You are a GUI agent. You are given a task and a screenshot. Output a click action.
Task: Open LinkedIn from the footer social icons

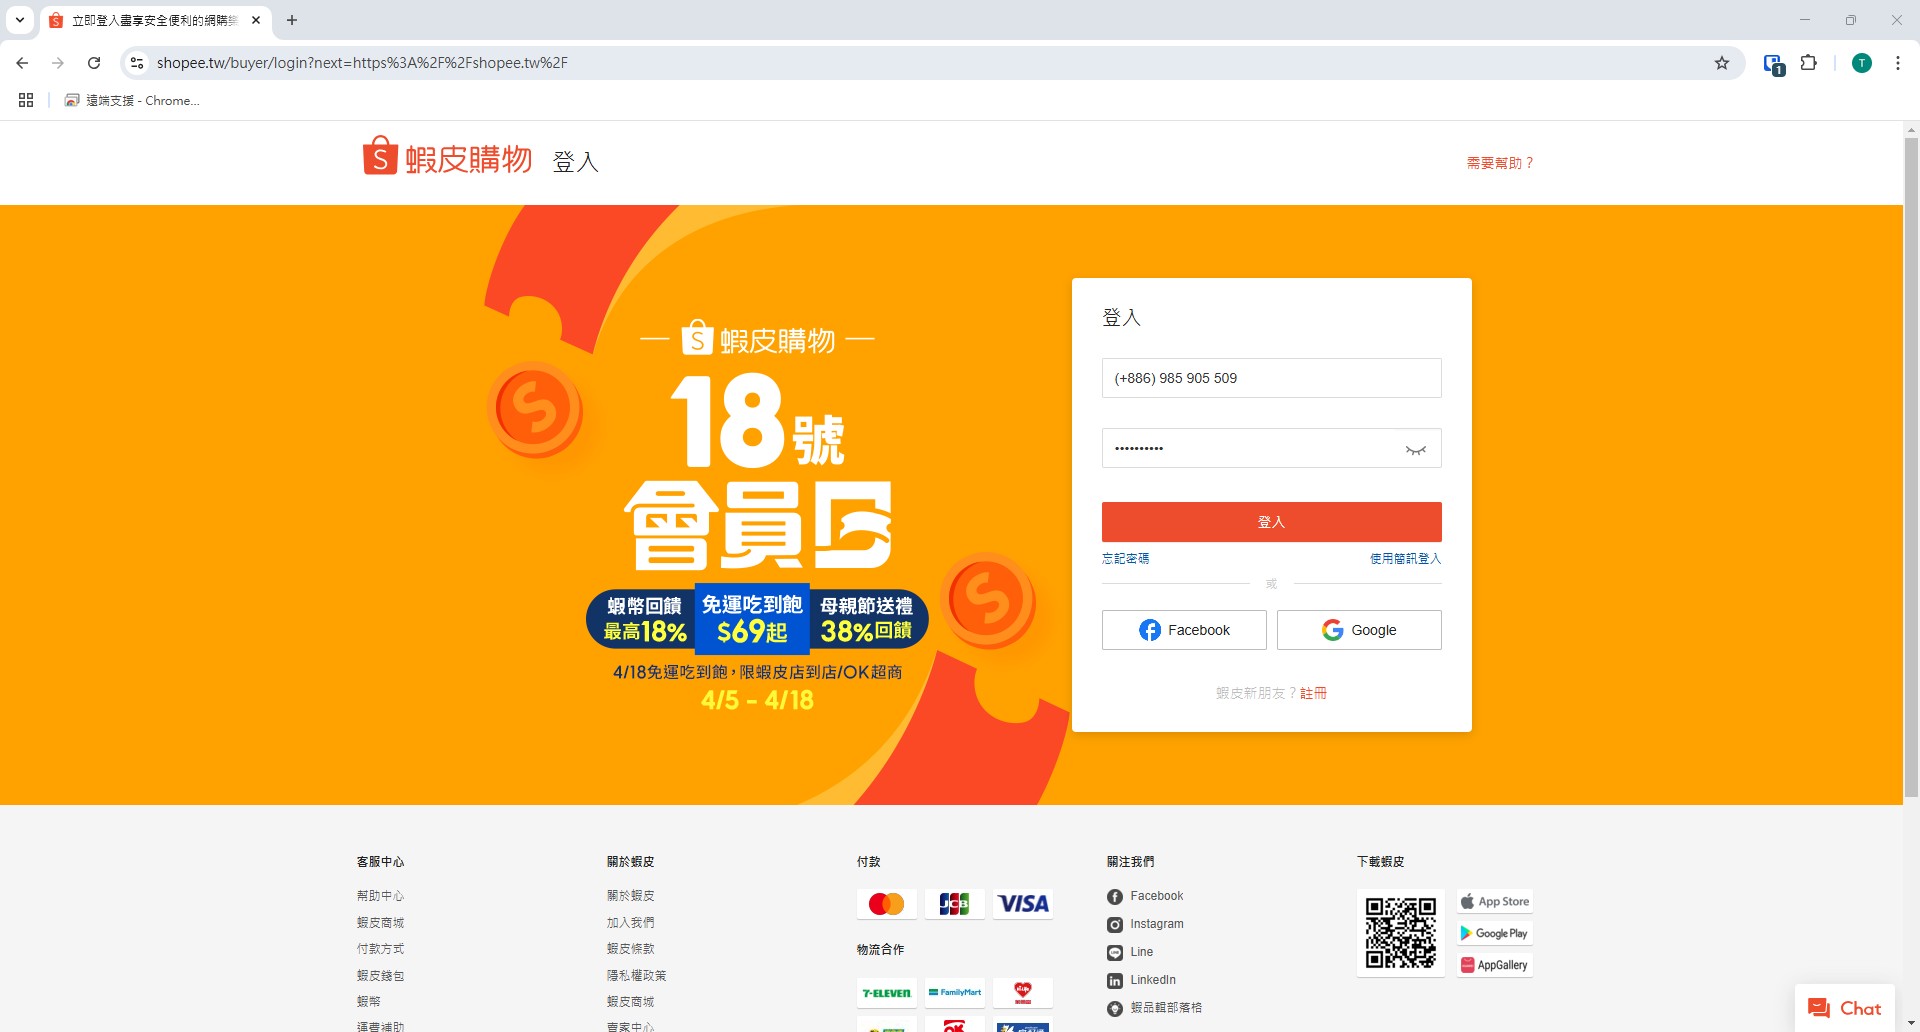click(1114, 980)
